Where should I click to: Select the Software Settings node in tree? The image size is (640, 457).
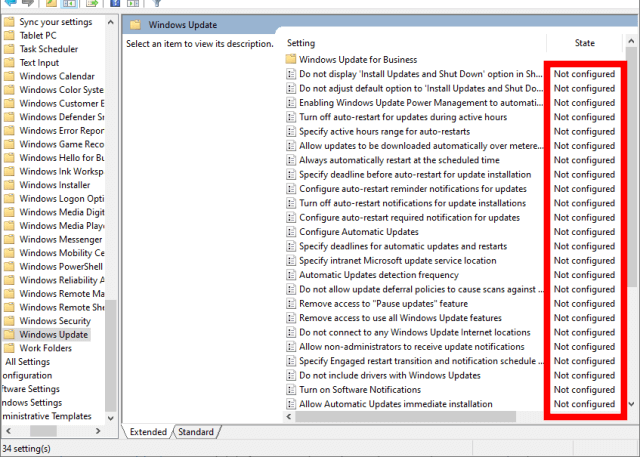pos(31,389)
